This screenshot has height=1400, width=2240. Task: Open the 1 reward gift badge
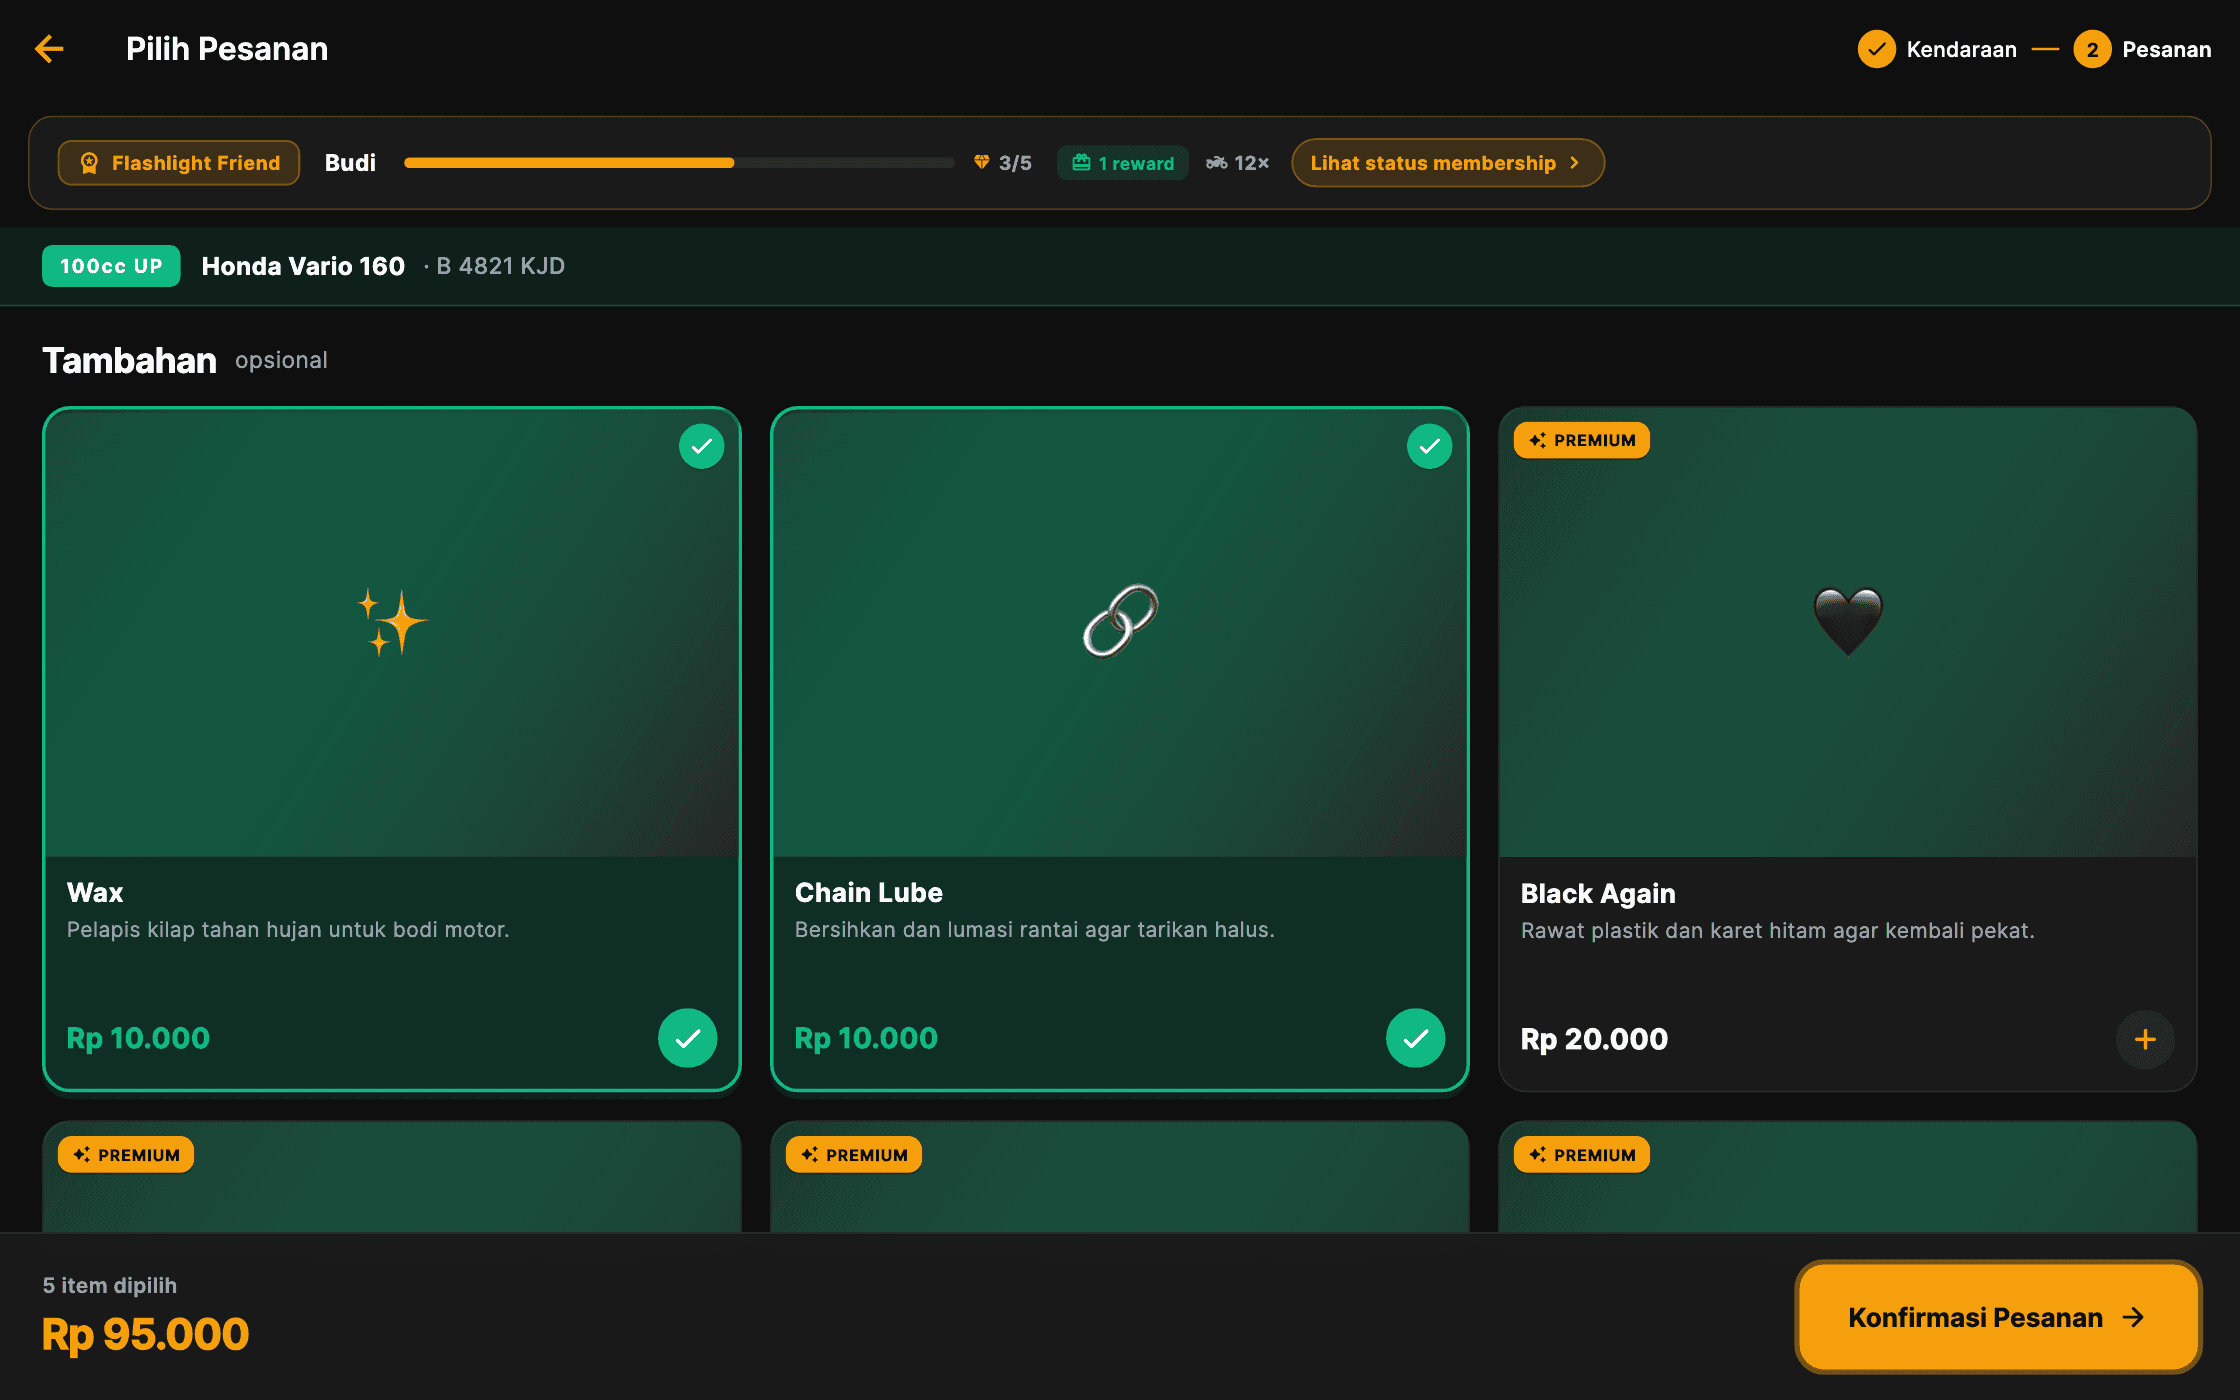[x=1123, y=163]
